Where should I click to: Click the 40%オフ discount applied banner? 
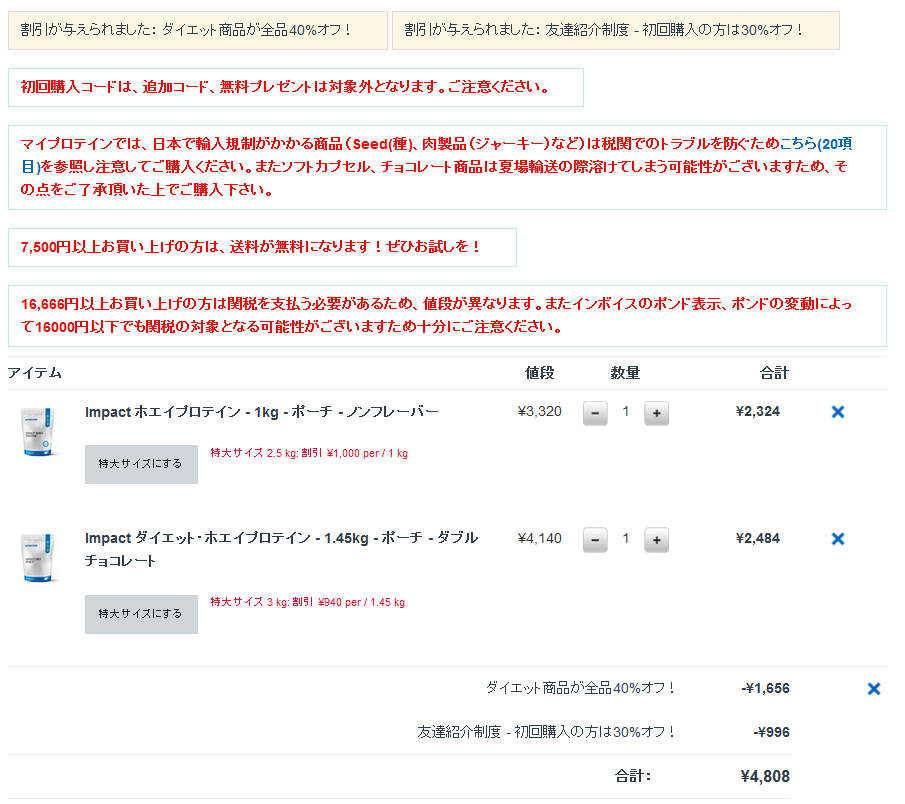point(197,30)
